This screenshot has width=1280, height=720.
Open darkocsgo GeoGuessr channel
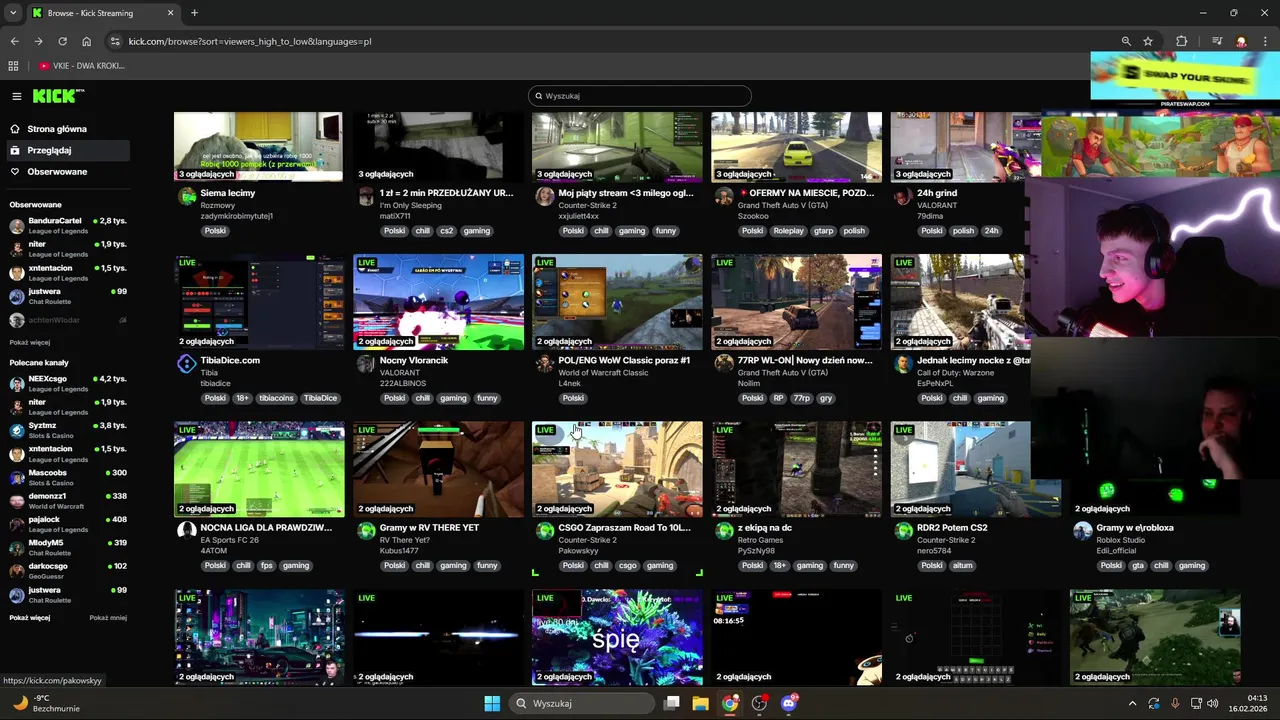(67, 570)
